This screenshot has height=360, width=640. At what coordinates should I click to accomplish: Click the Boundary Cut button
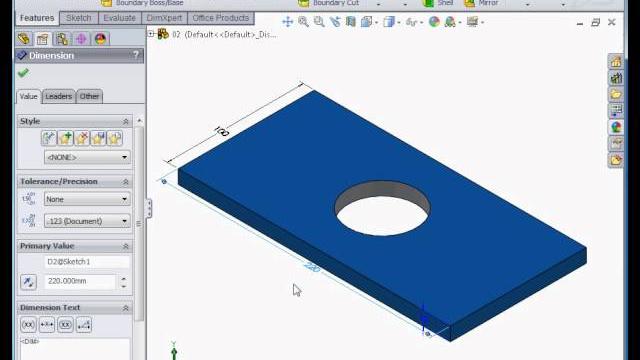[328, 3]
